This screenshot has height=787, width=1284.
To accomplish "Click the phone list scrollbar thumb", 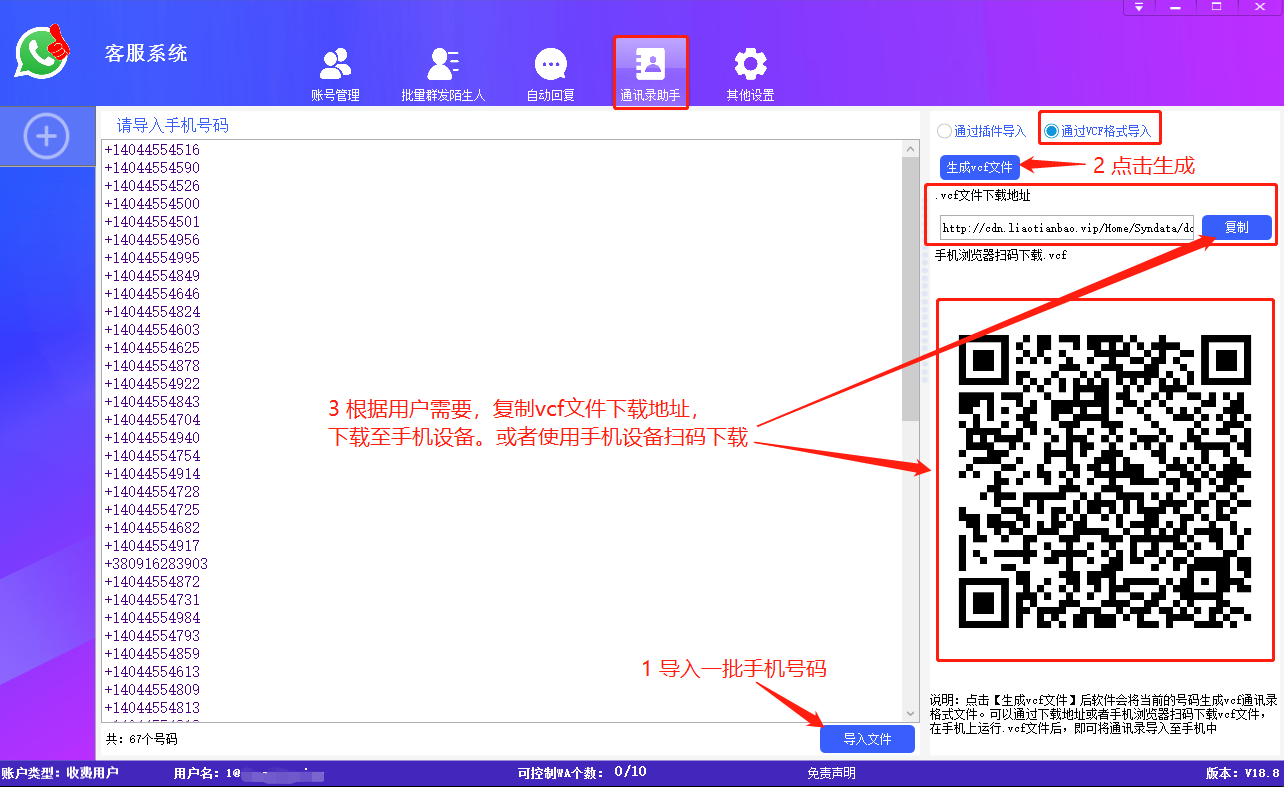I will (x=910, y=288).
